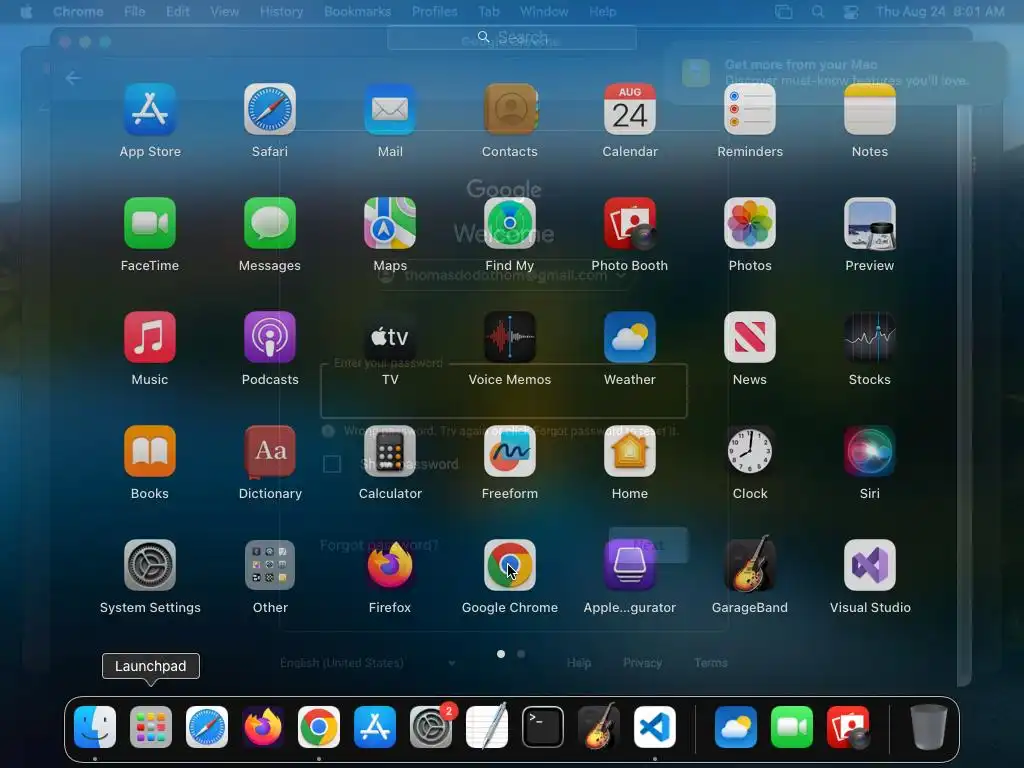The image size is (1024, 768).
Task: Click the Launchpad search field
Action: [511, 37]
